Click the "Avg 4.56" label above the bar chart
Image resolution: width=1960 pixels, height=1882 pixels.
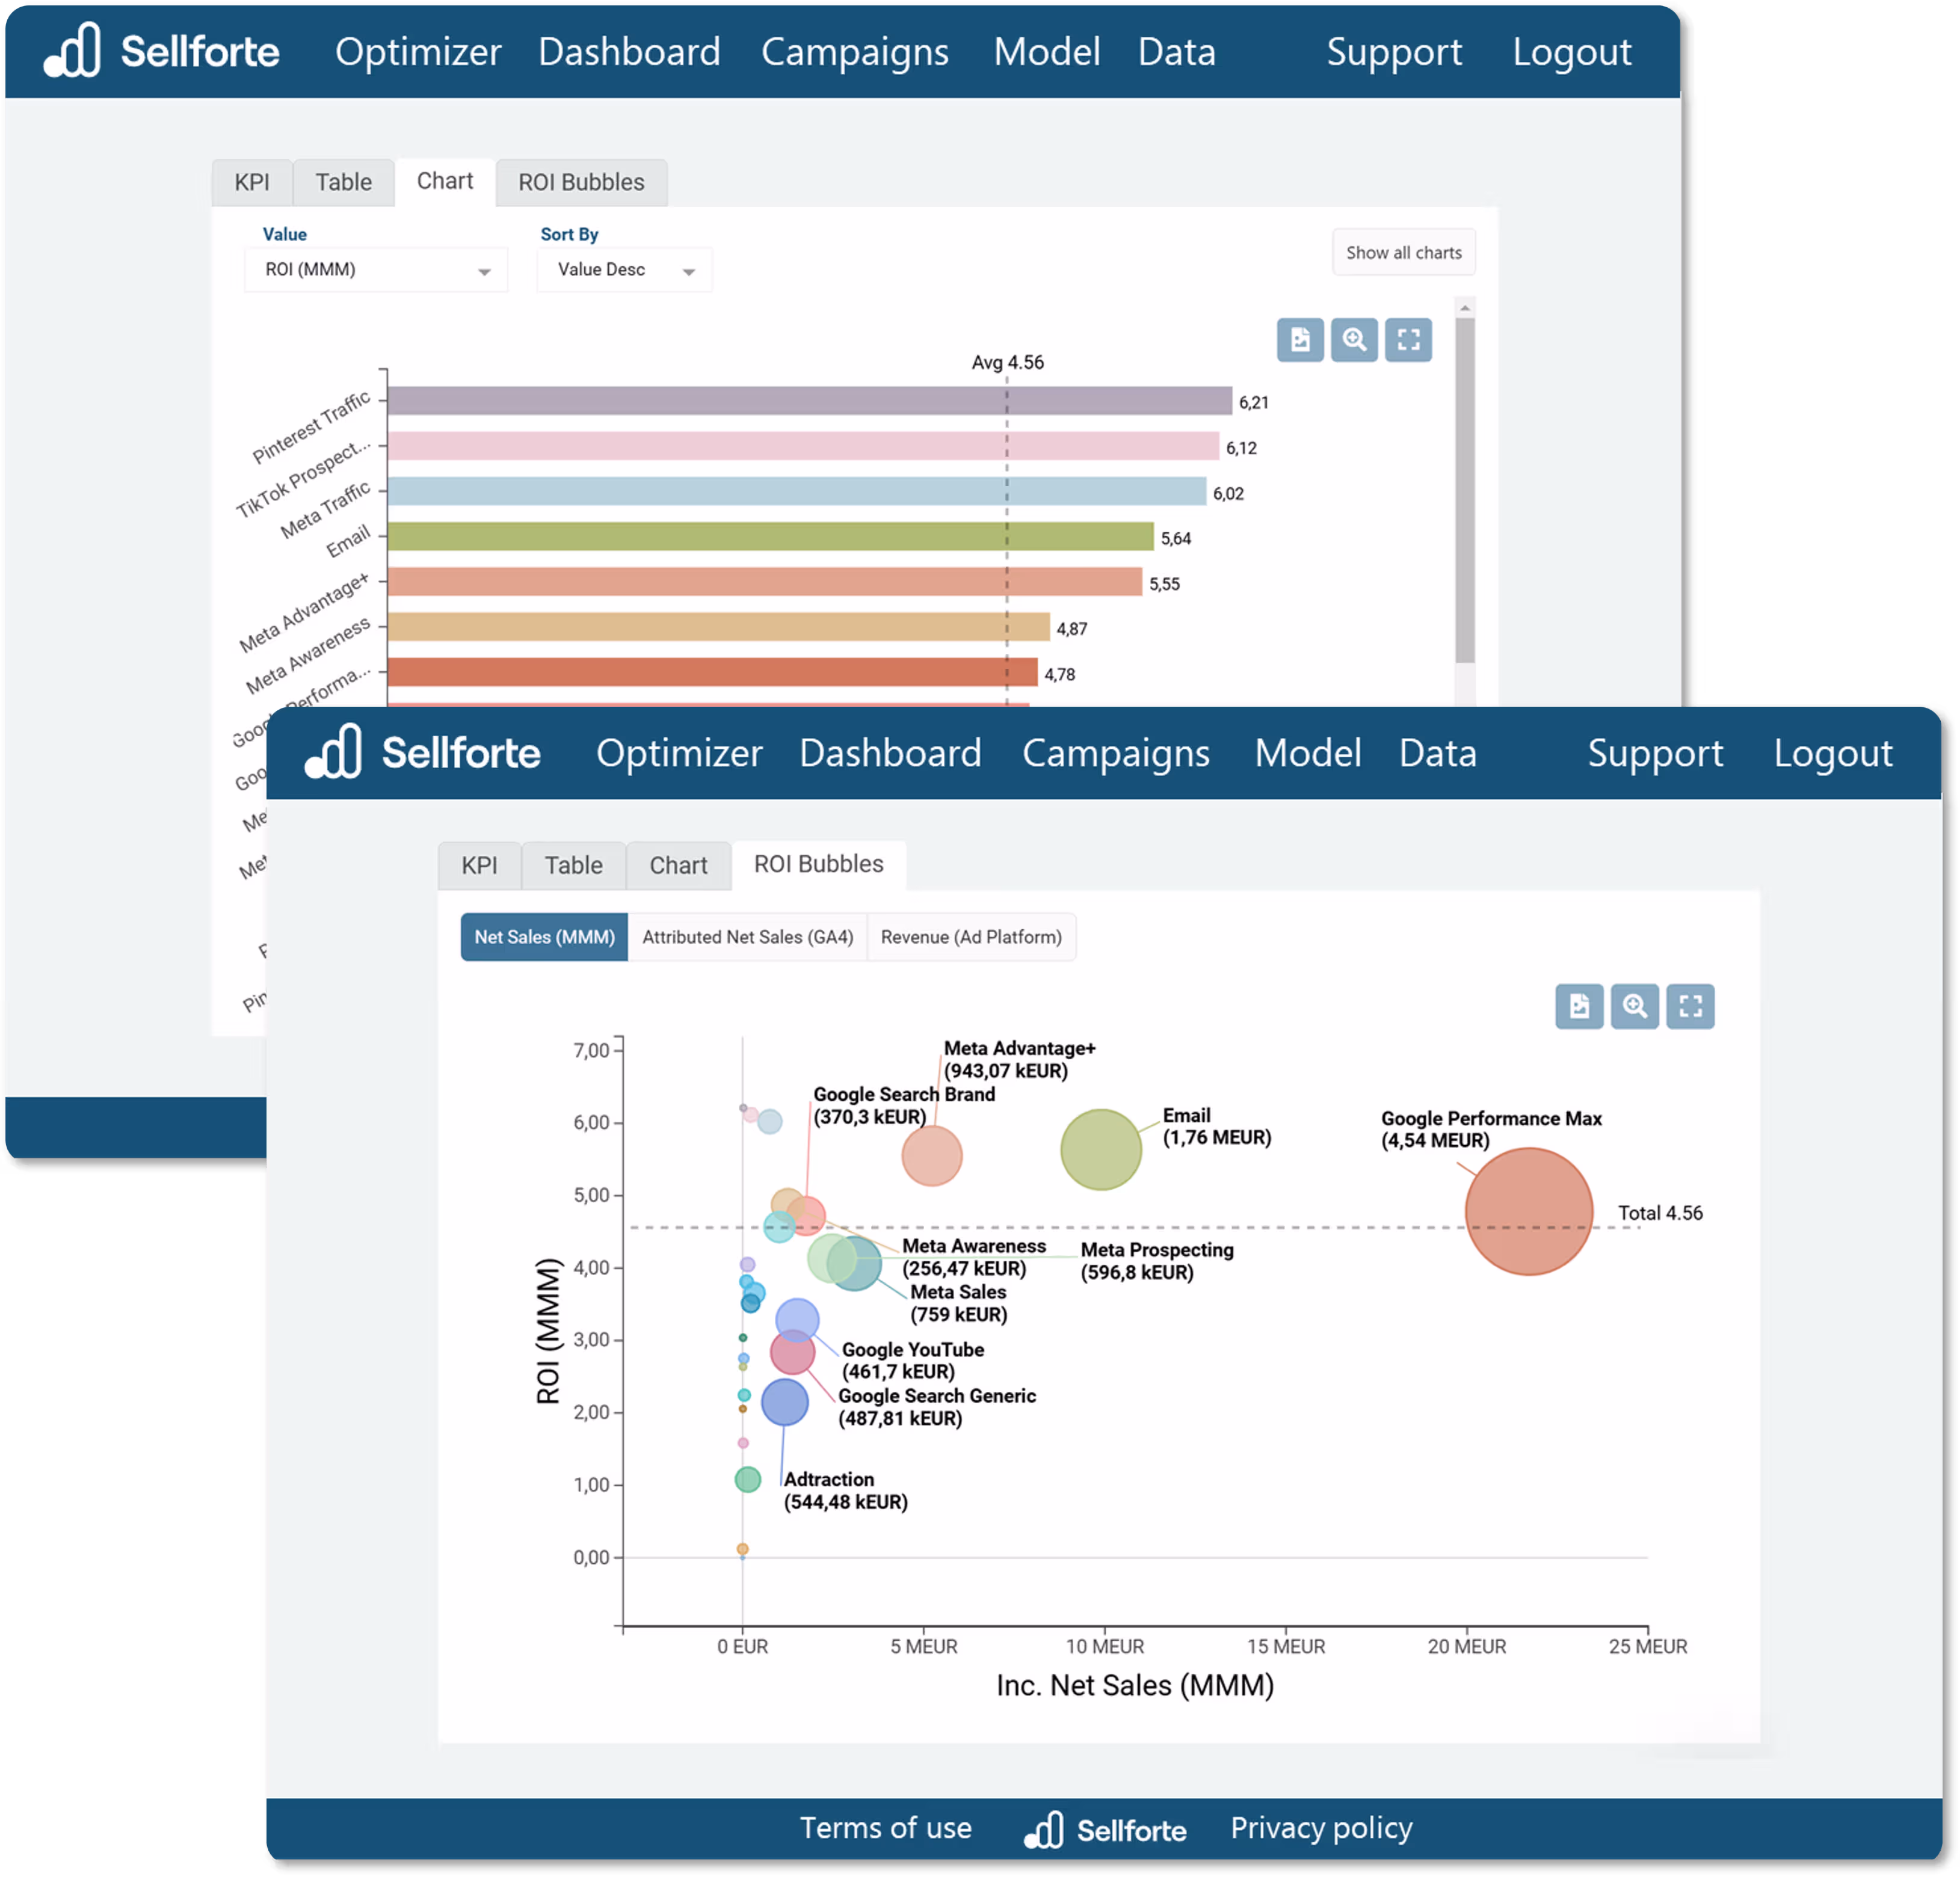tap(1007, 362)
